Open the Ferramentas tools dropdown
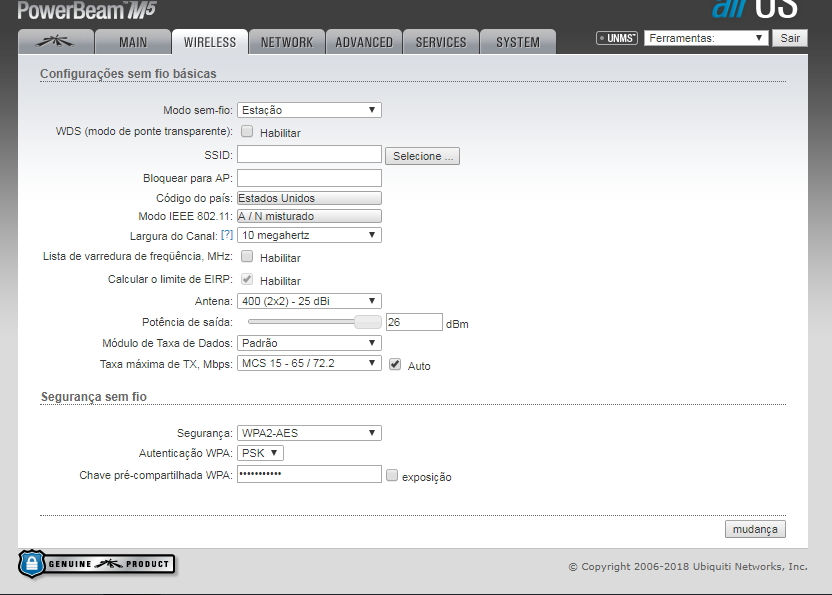This screenshot has height=595, width=832. 706,38
